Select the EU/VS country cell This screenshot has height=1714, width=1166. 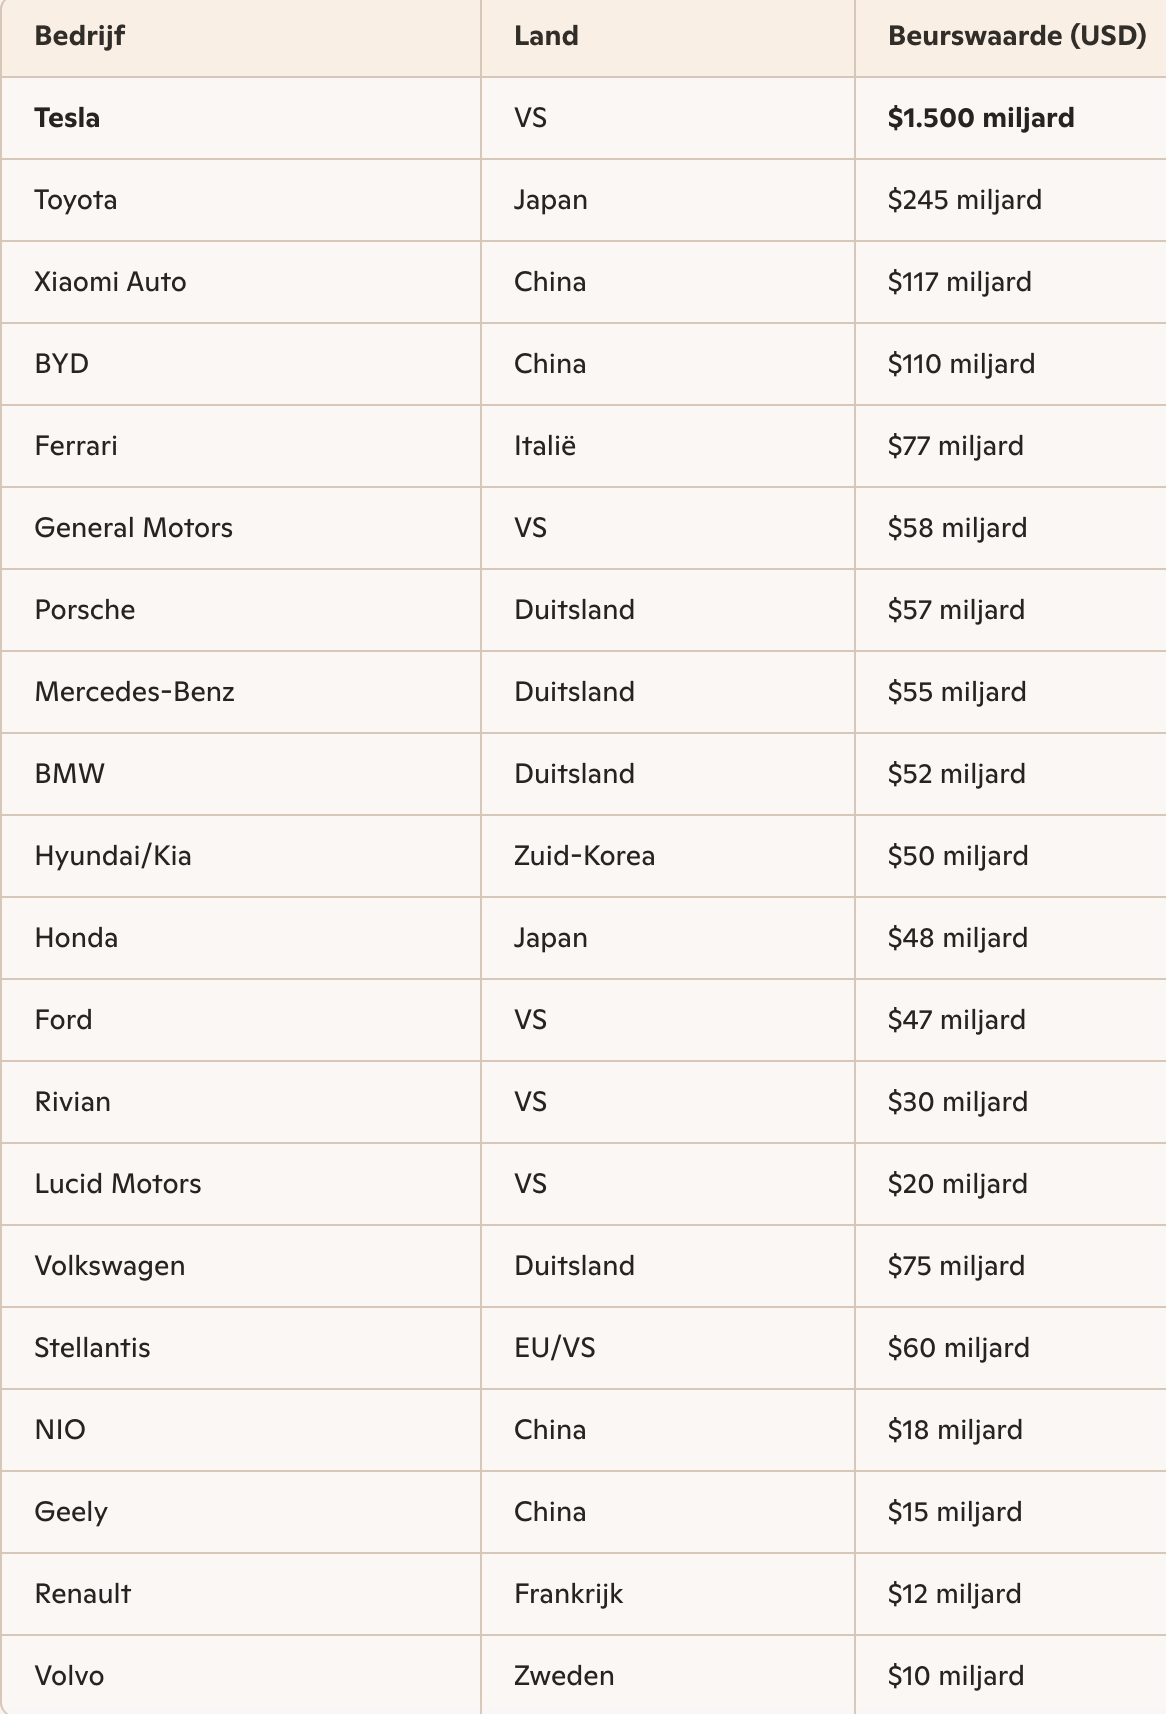(554, 1348)
